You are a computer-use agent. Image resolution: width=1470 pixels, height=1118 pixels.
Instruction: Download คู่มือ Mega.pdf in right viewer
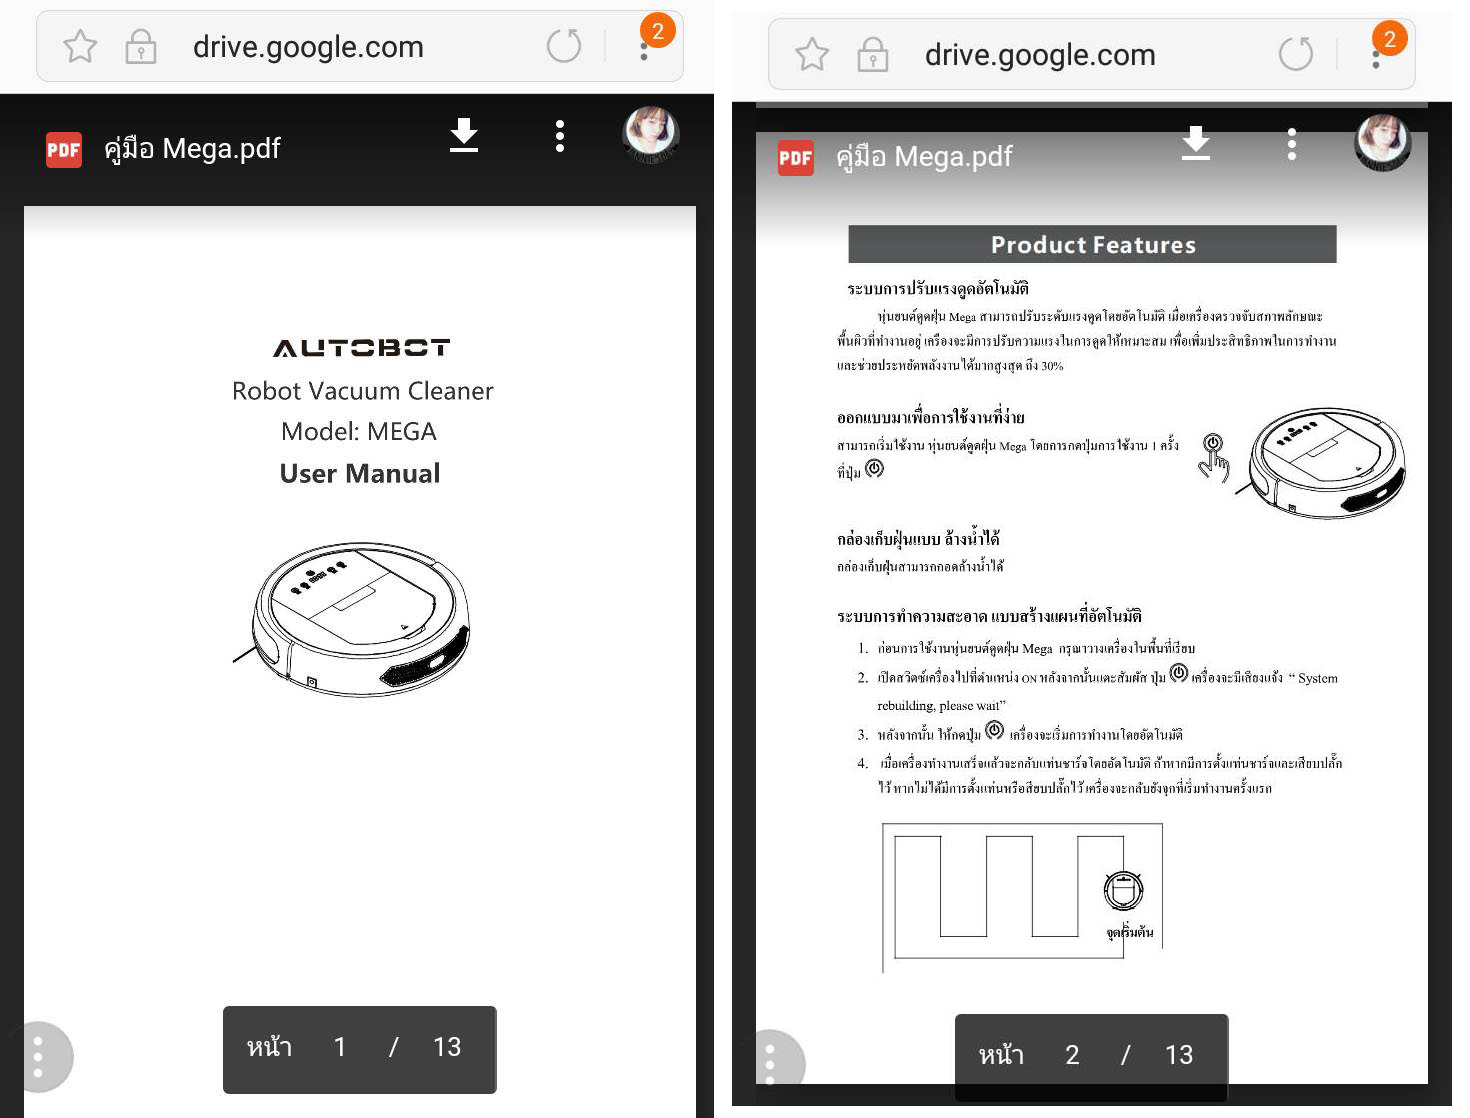[x=1196, y=143]
